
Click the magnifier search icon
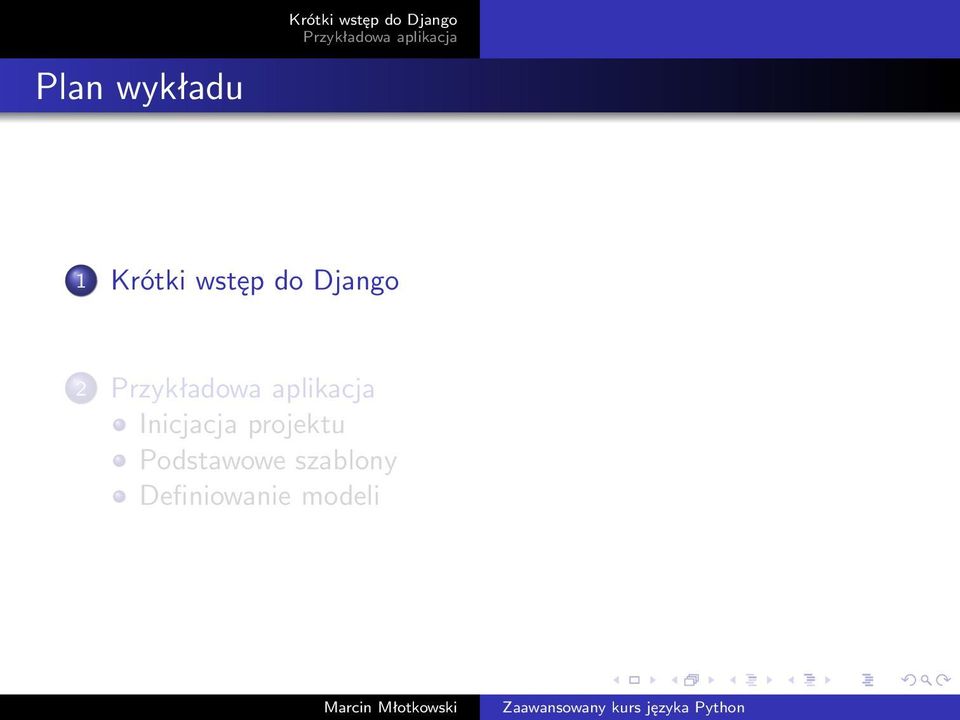[926, 681]
